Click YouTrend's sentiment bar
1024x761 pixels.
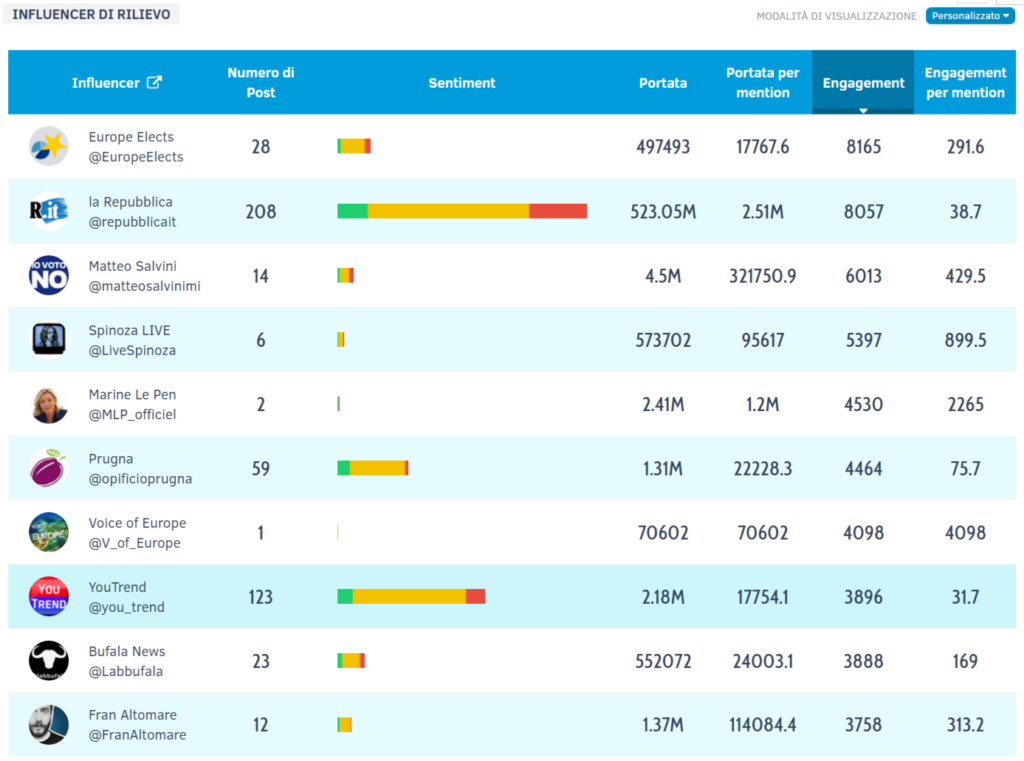click(x=411, y=596)
